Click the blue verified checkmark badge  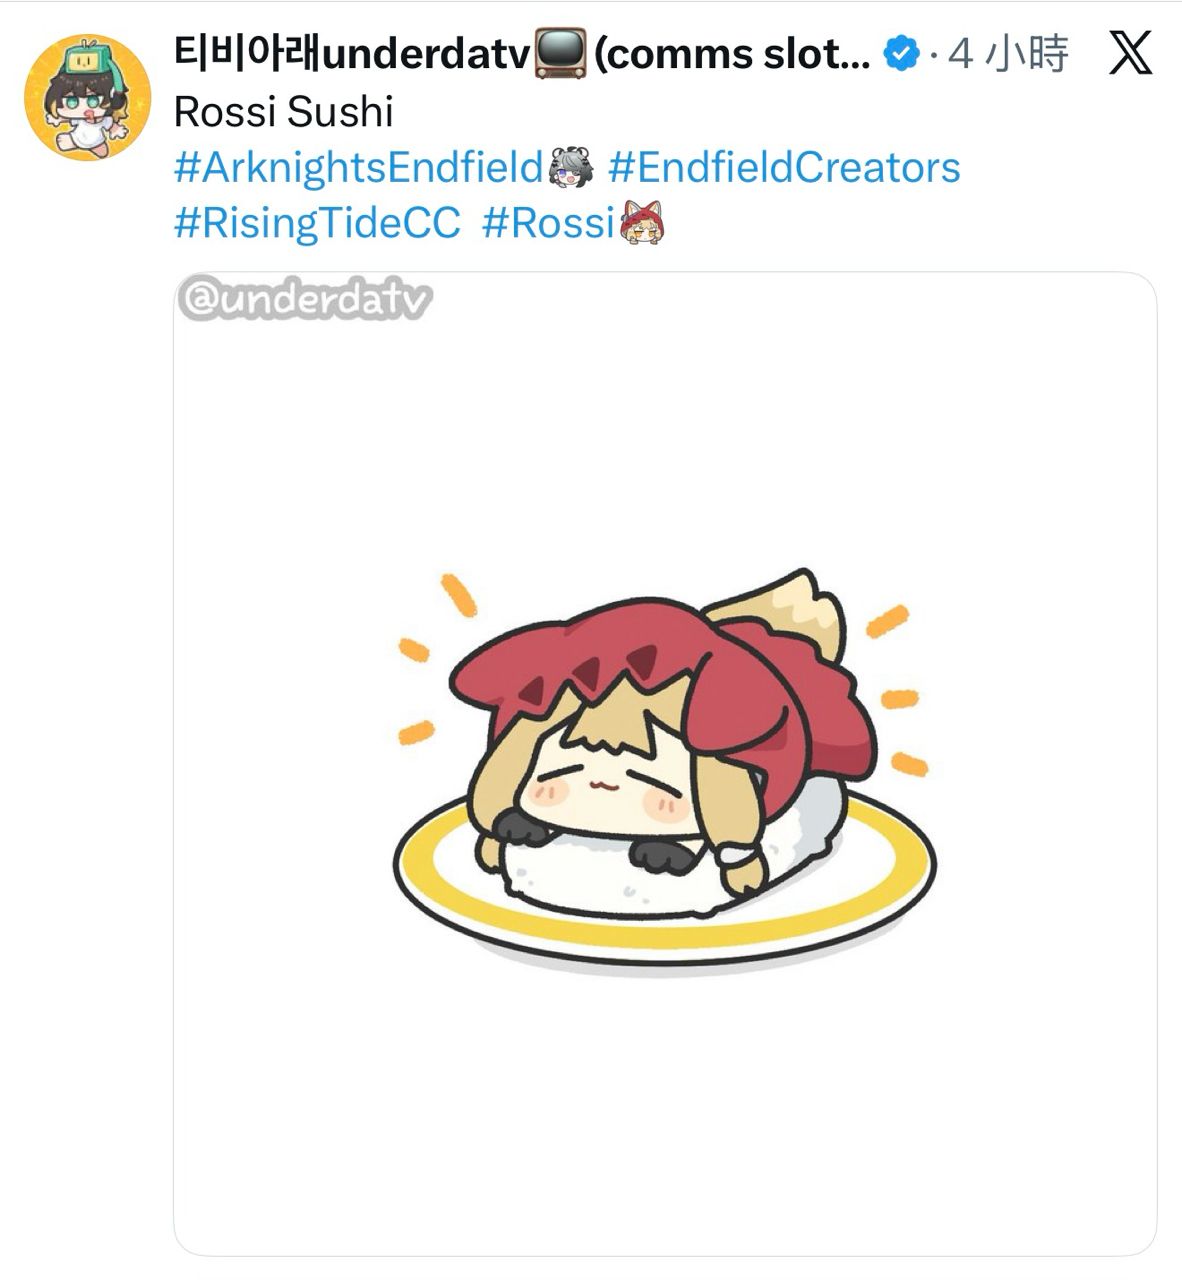902,54
